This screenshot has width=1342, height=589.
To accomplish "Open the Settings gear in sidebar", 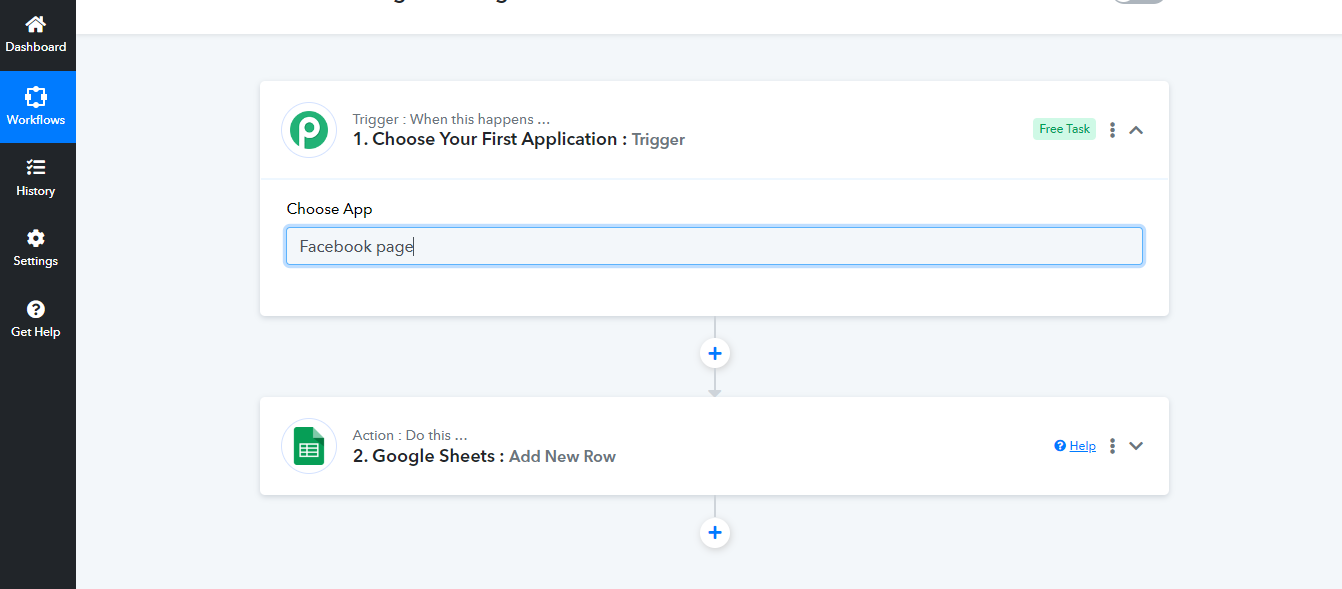I will 36,248.
